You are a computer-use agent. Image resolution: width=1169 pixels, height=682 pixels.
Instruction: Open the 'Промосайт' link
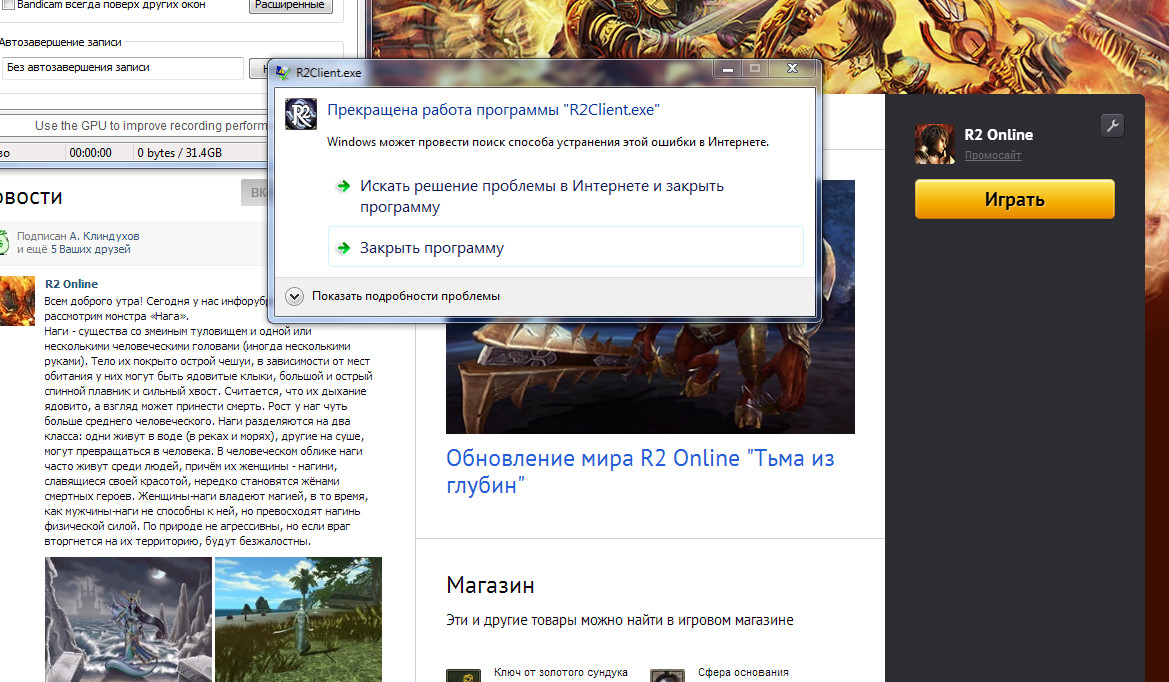click(992, 156)
